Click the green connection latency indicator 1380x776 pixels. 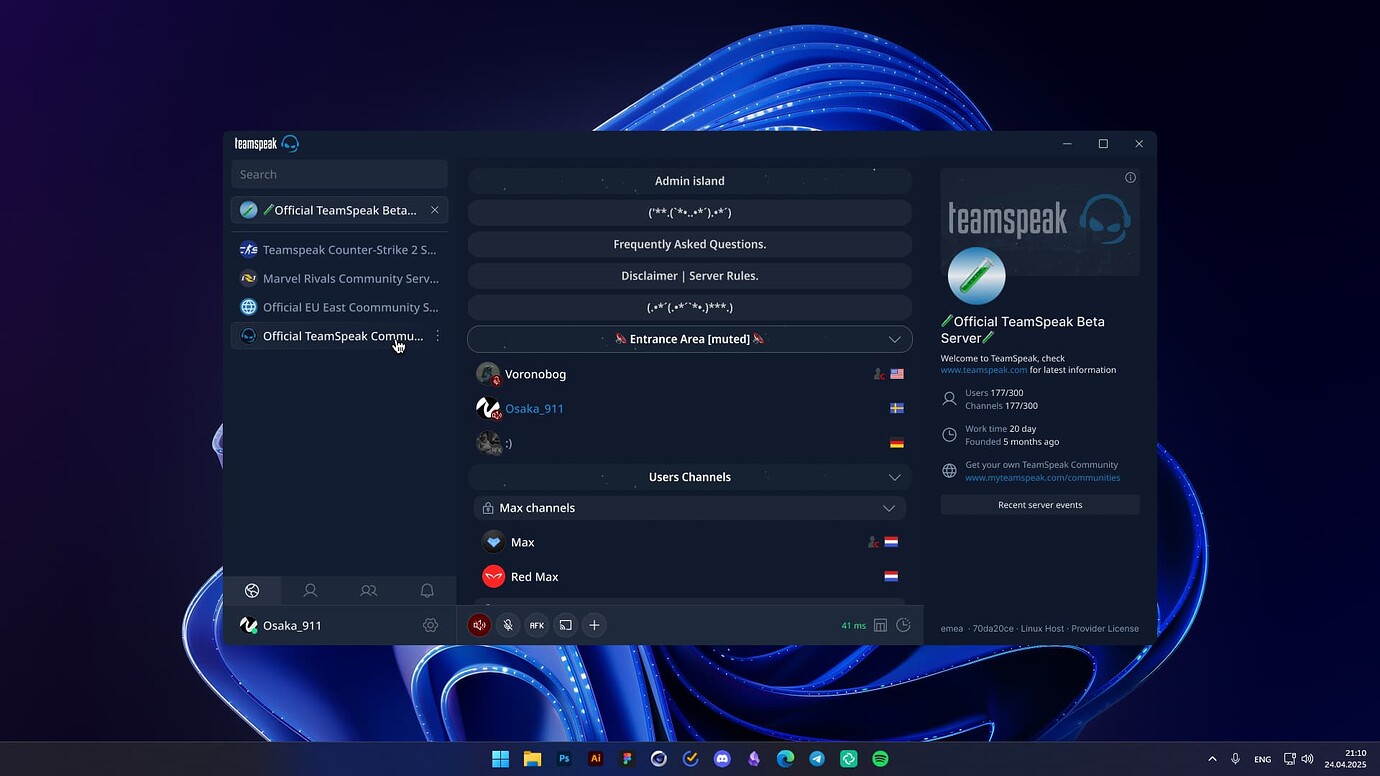(x=852, y=625)
